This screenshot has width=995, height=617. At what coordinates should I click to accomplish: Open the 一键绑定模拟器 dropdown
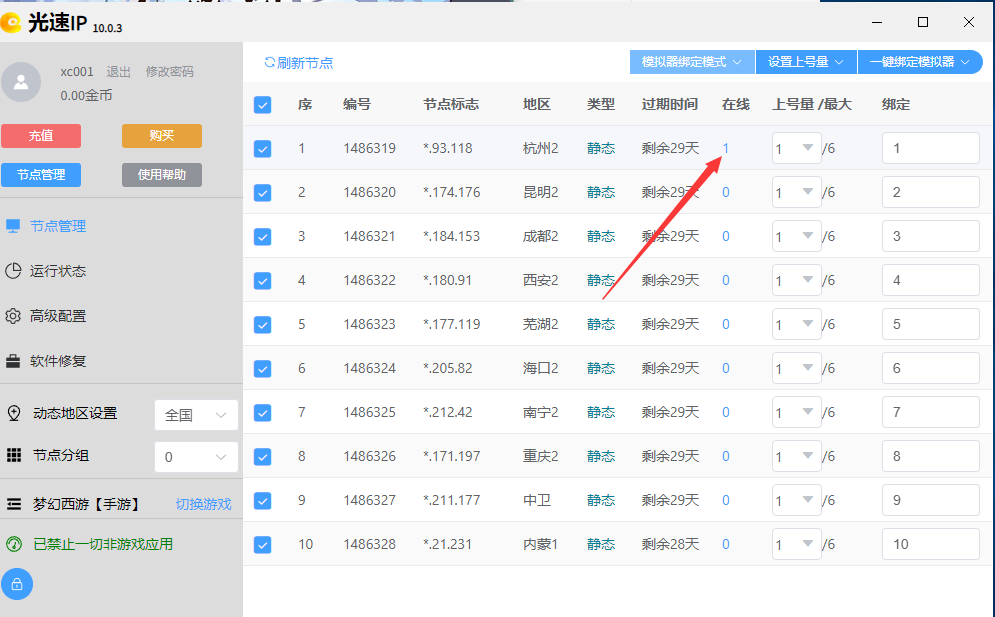point(920,62)
